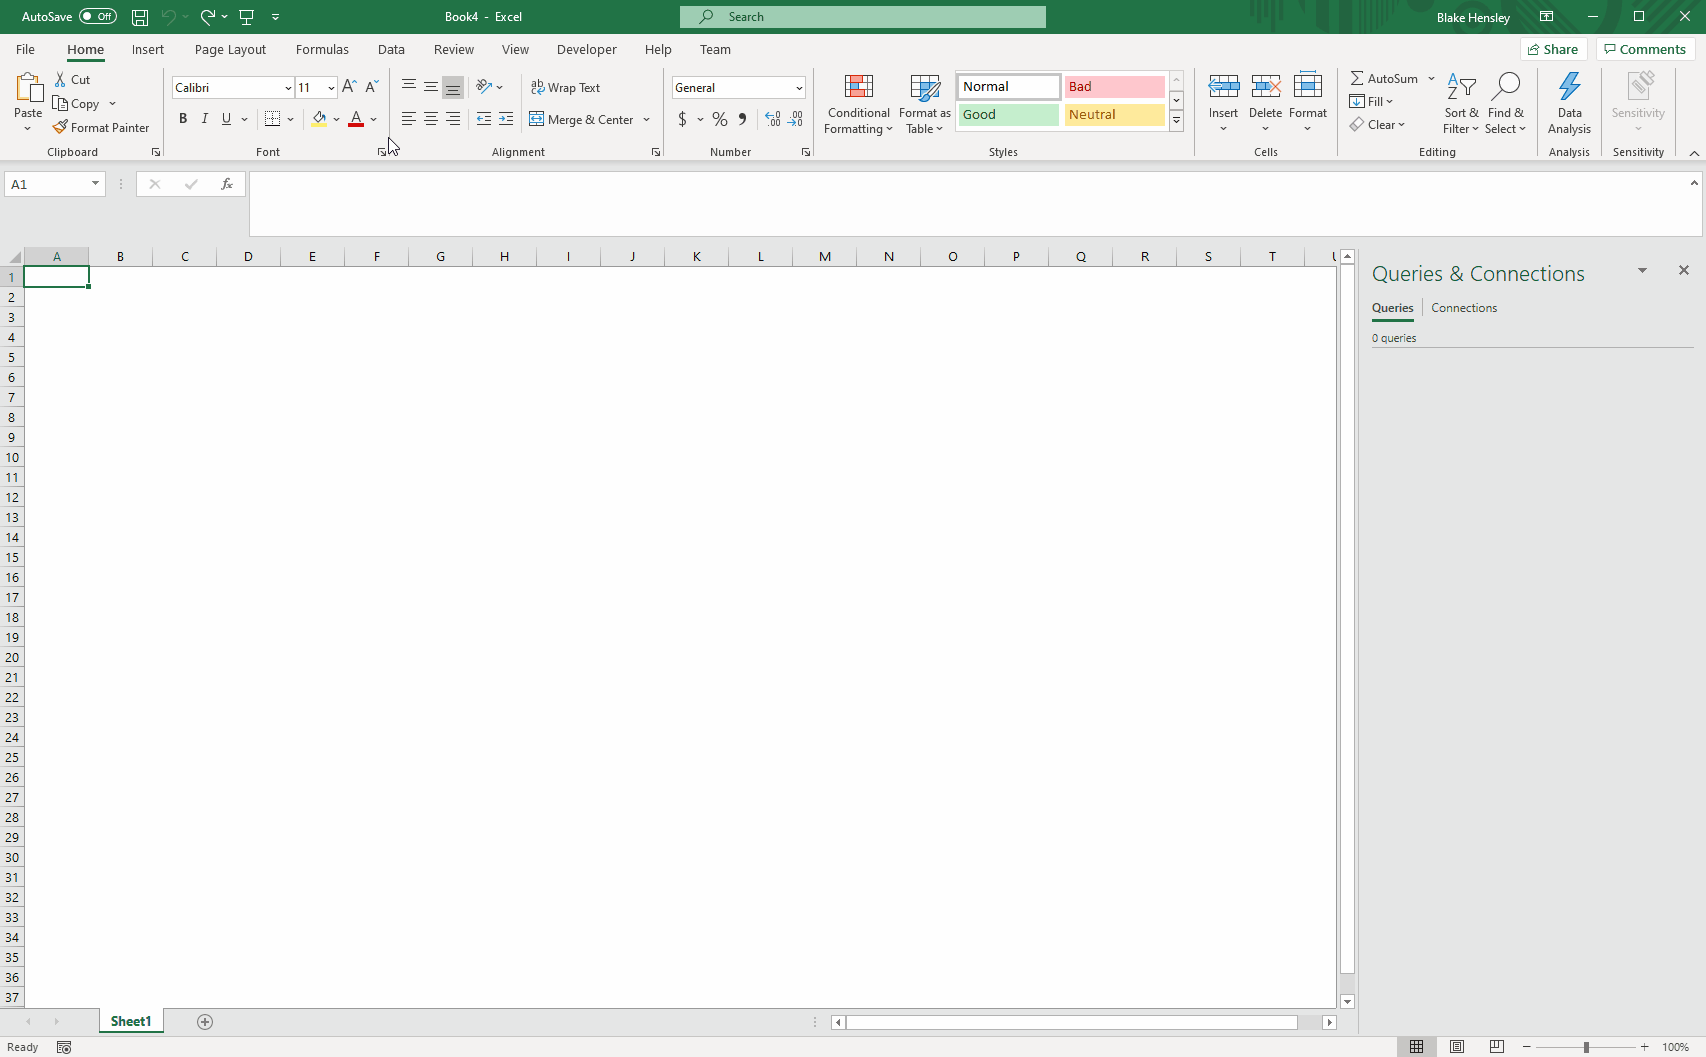The image size is (1706, 1057).
Task: Click inside the Name Box
Action: pos(47,184)
